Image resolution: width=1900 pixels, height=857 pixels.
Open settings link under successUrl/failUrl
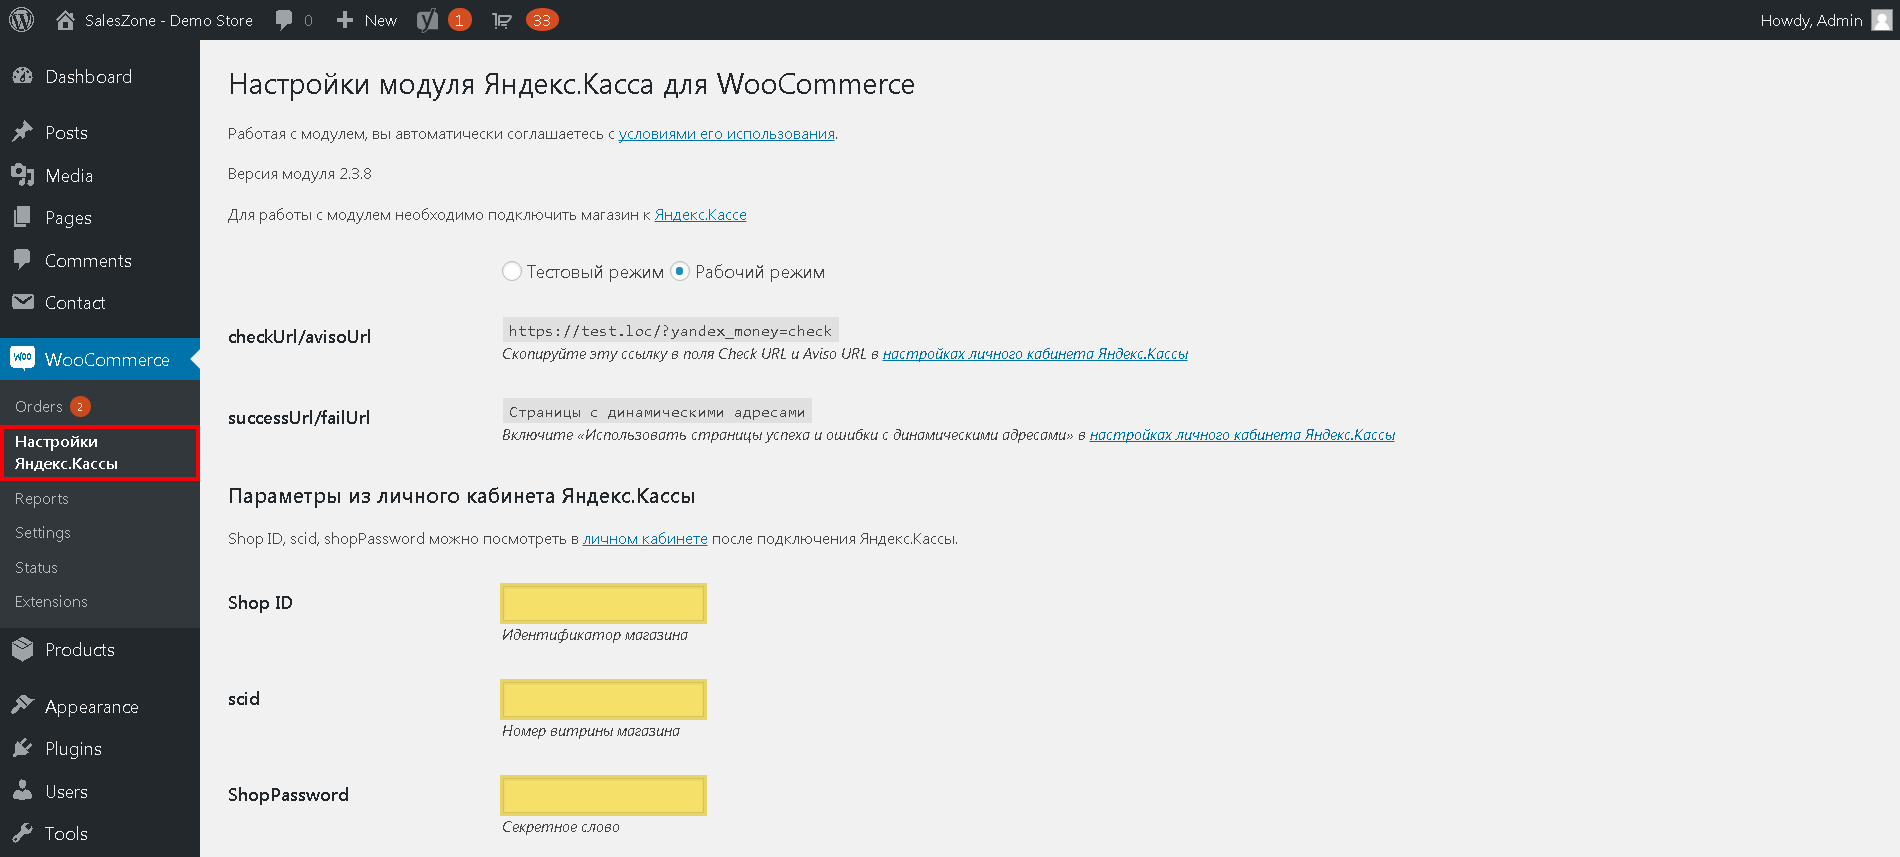tap(1242, 435)
